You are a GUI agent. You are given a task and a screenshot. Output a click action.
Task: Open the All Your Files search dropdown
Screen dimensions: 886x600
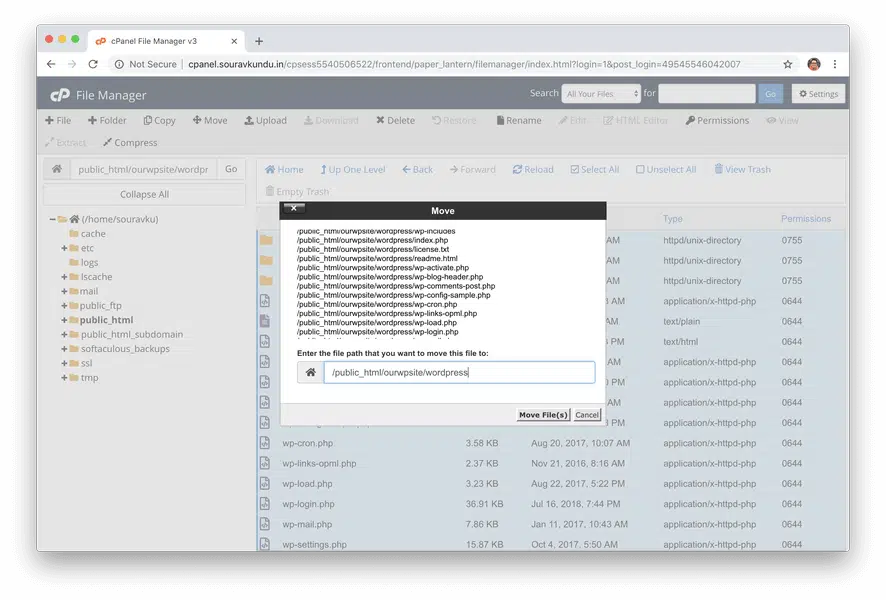tap(601, 94)
